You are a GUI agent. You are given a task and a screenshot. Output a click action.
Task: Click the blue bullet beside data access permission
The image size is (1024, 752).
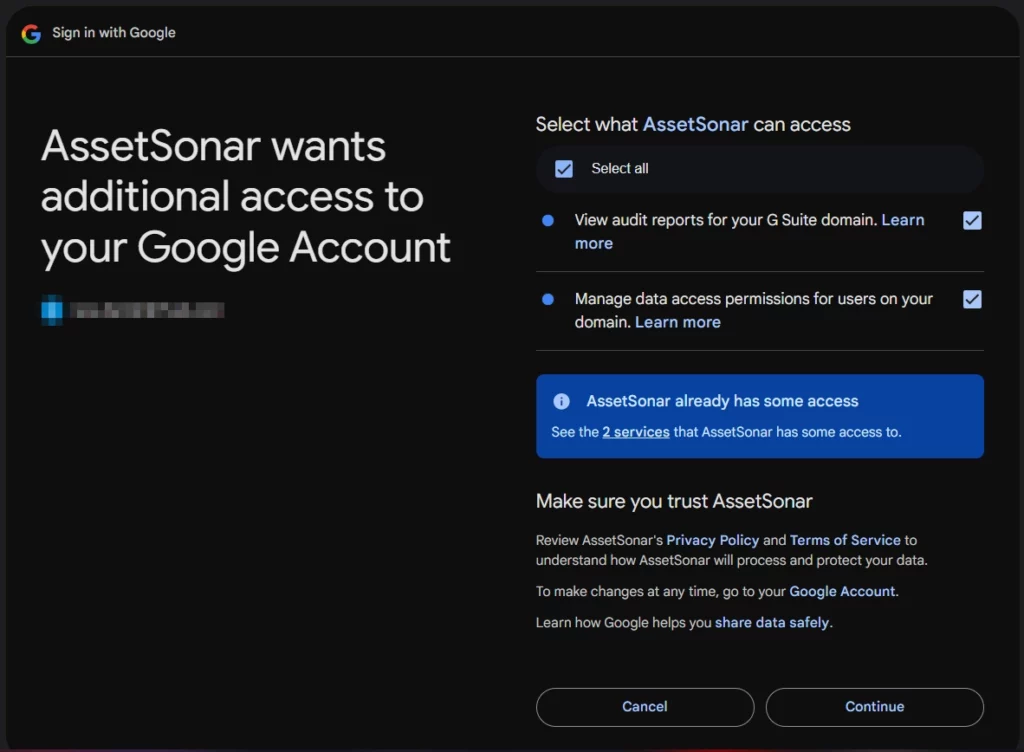point(548,299)
